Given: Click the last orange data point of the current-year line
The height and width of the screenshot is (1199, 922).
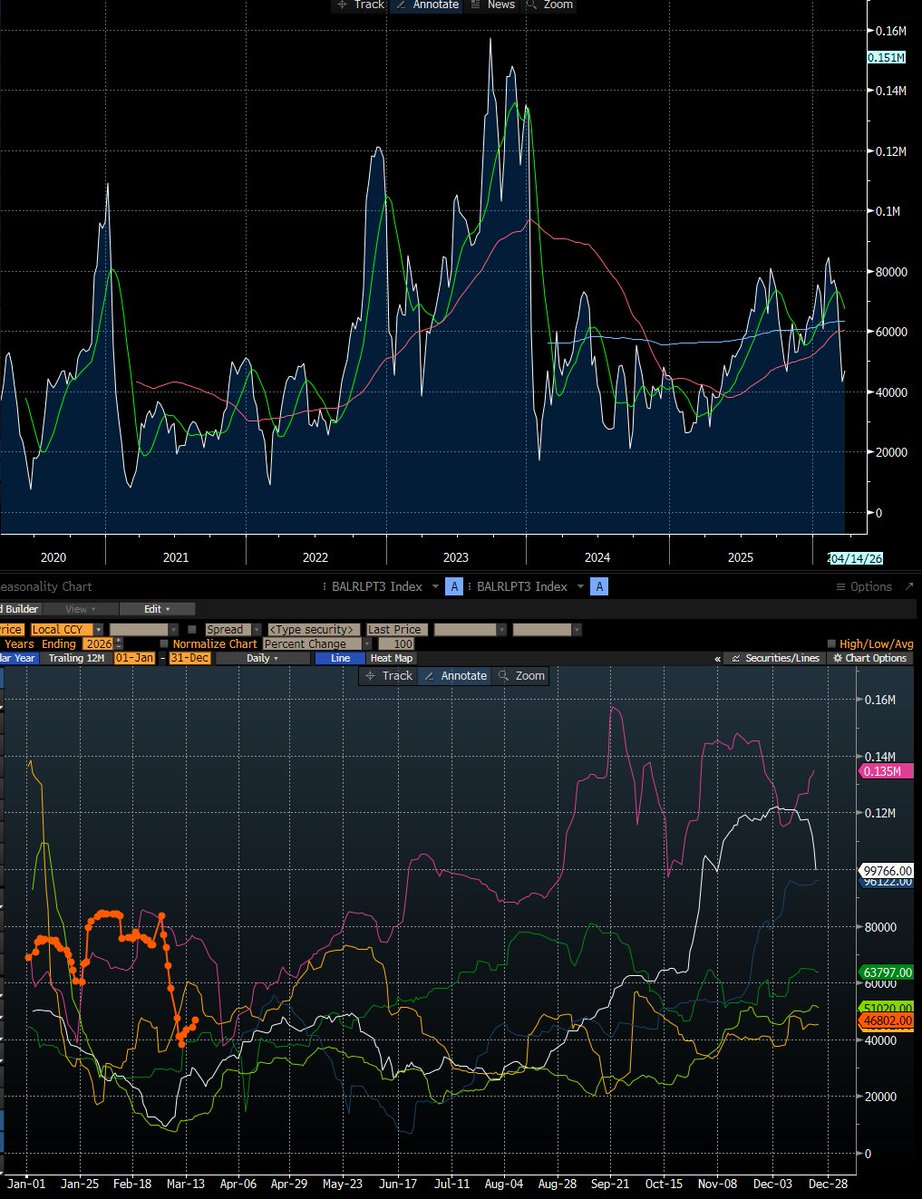Looking at the screenshot, I should 195,1019.
